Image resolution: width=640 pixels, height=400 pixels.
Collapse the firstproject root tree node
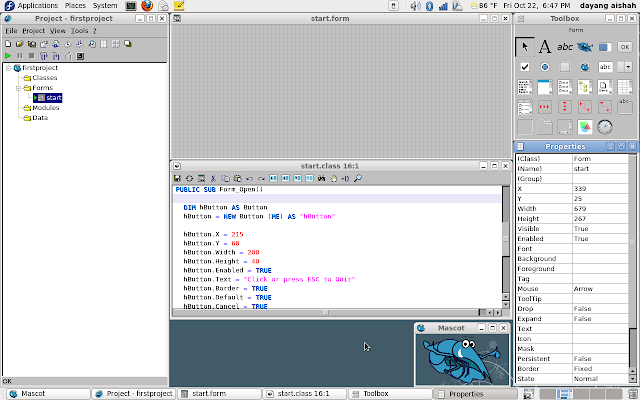click(7, 68)
